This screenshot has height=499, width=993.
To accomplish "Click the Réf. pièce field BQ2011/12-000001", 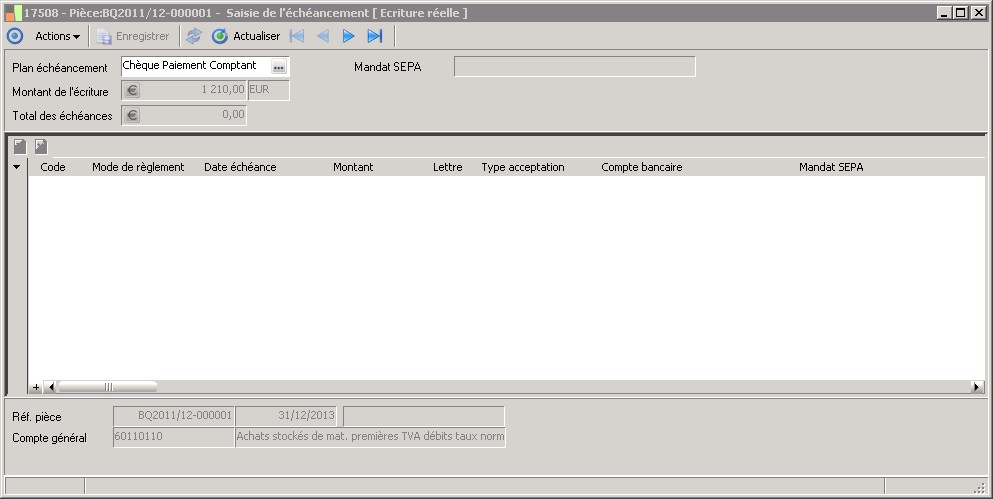I will [x=174, y=416].
